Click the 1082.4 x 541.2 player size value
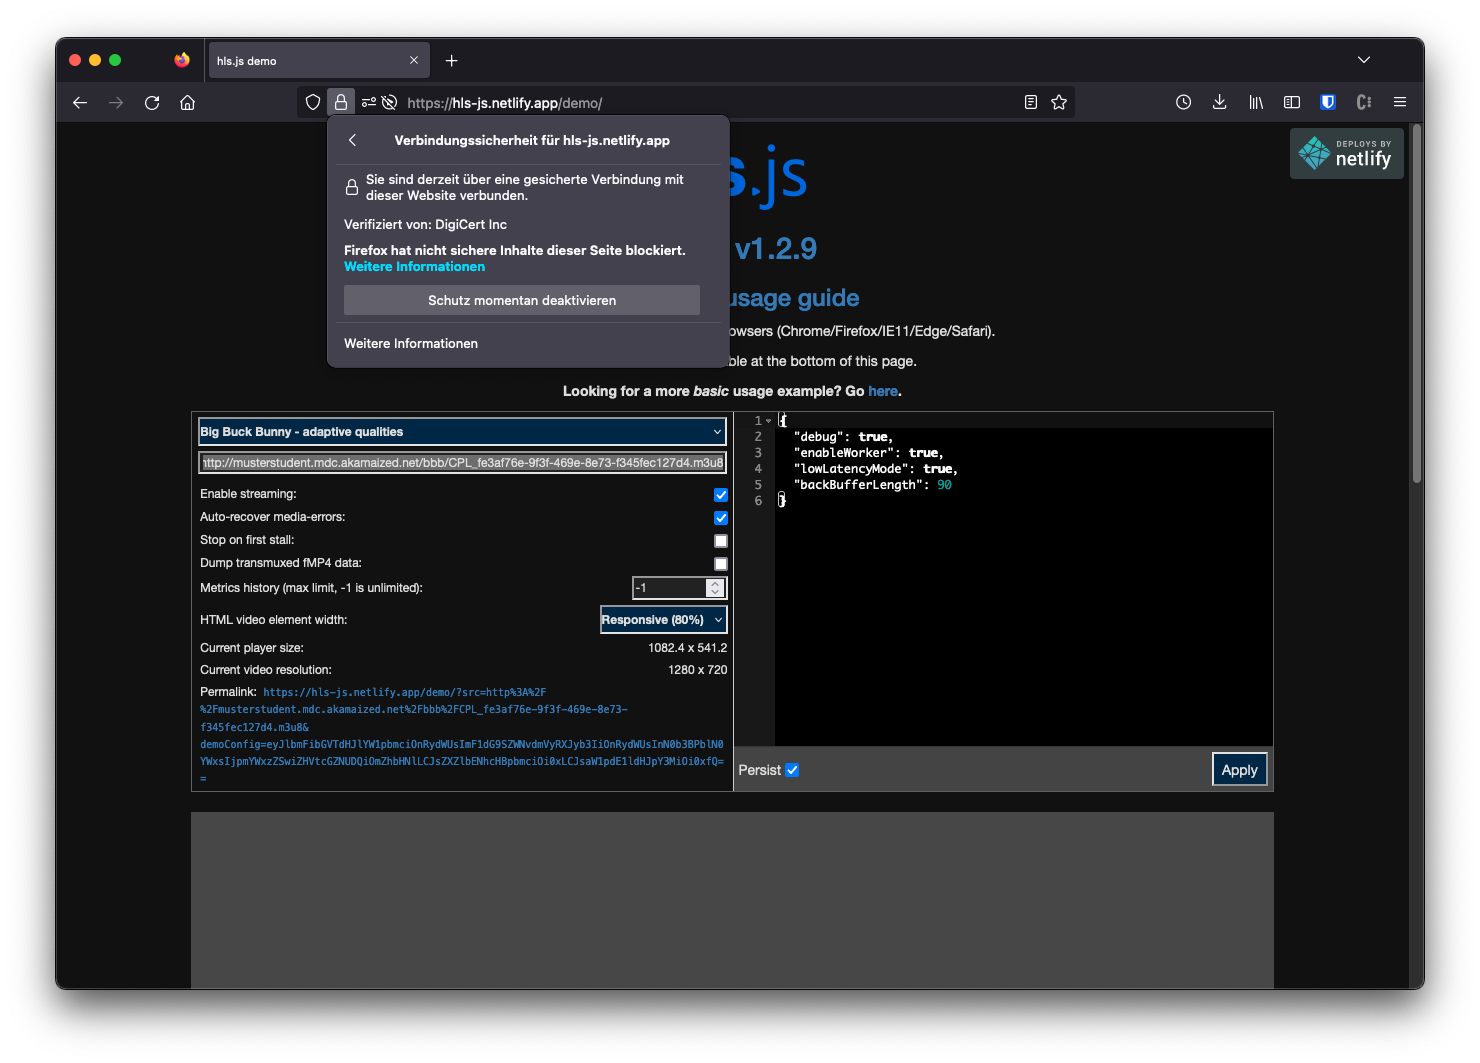 coord(687,648)
